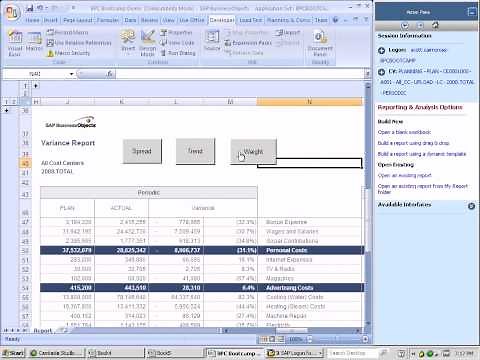Click into the formula bar

pos(239,74)
